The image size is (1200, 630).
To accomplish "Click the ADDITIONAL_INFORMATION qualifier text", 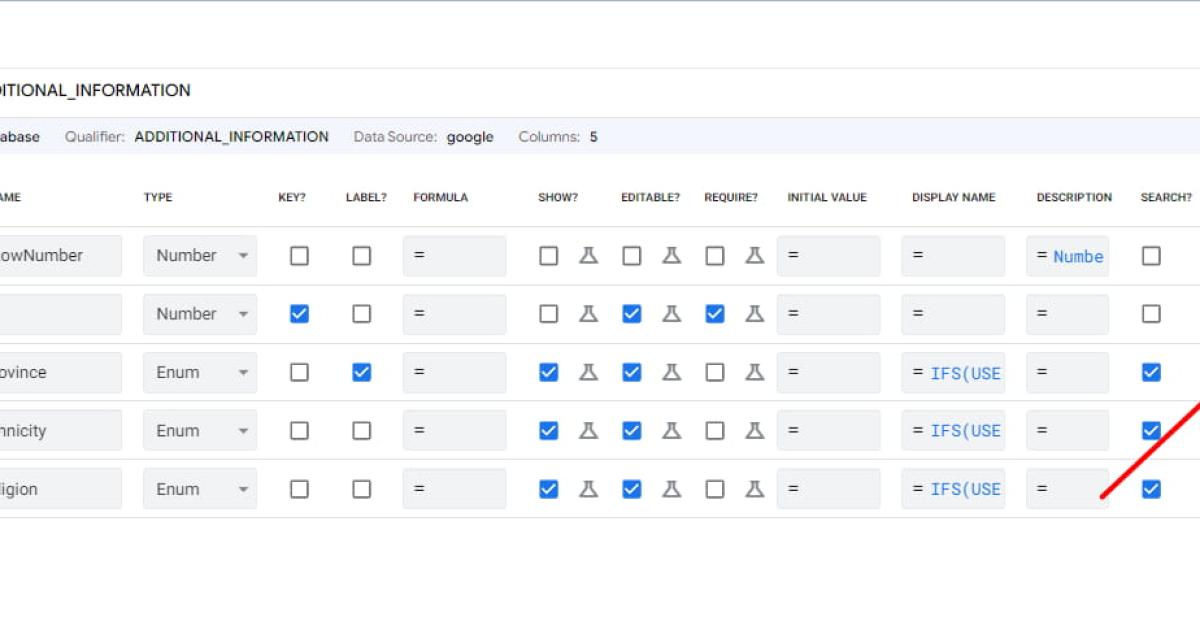I will (x=232, y=136).
